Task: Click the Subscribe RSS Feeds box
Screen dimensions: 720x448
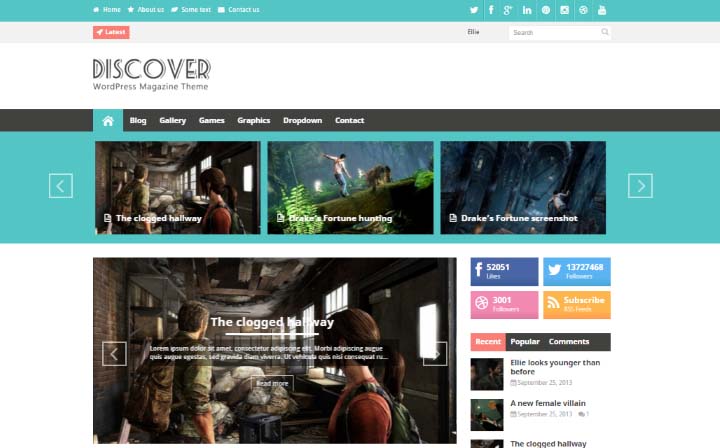Action: coord(577,305)
